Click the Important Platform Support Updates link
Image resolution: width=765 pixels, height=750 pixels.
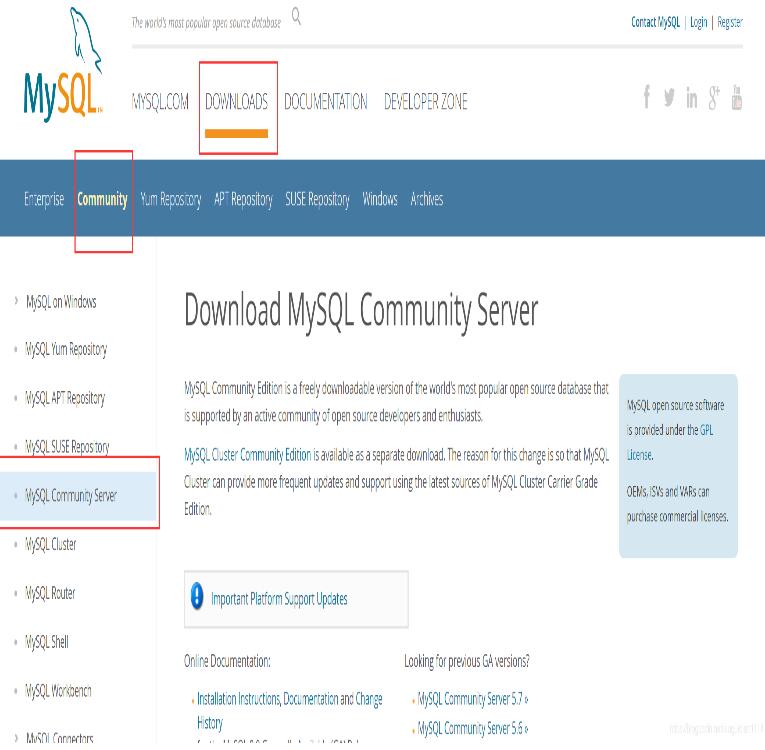point(279,599)
